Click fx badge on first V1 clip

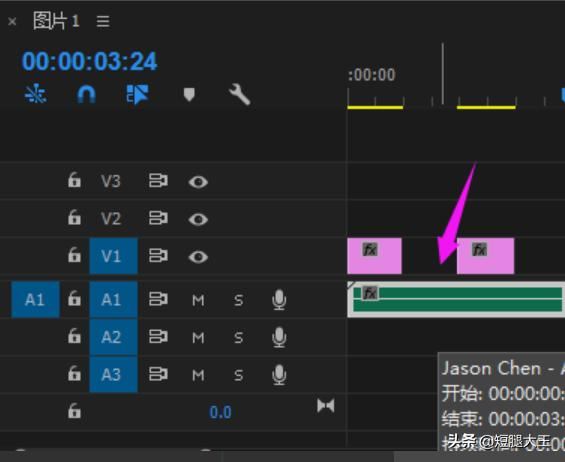370,249
